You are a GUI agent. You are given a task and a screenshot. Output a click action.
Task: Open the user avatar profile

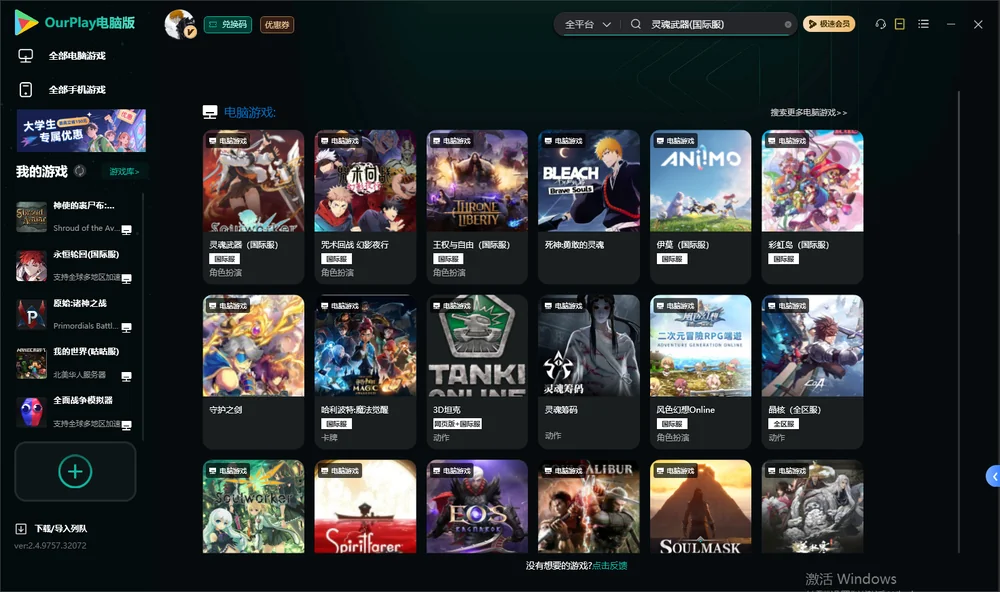point(180,24)
